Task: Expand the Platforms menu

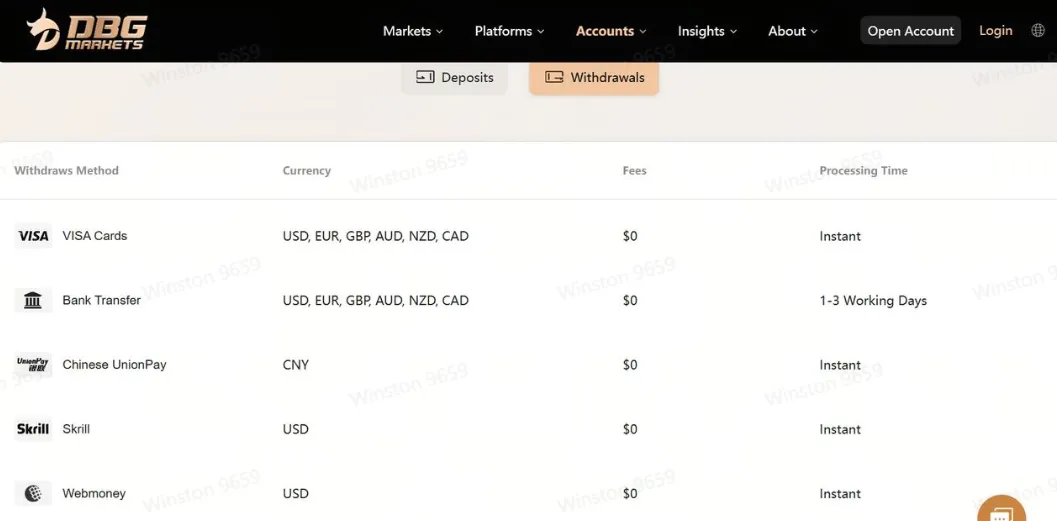Action: point(509,31)
